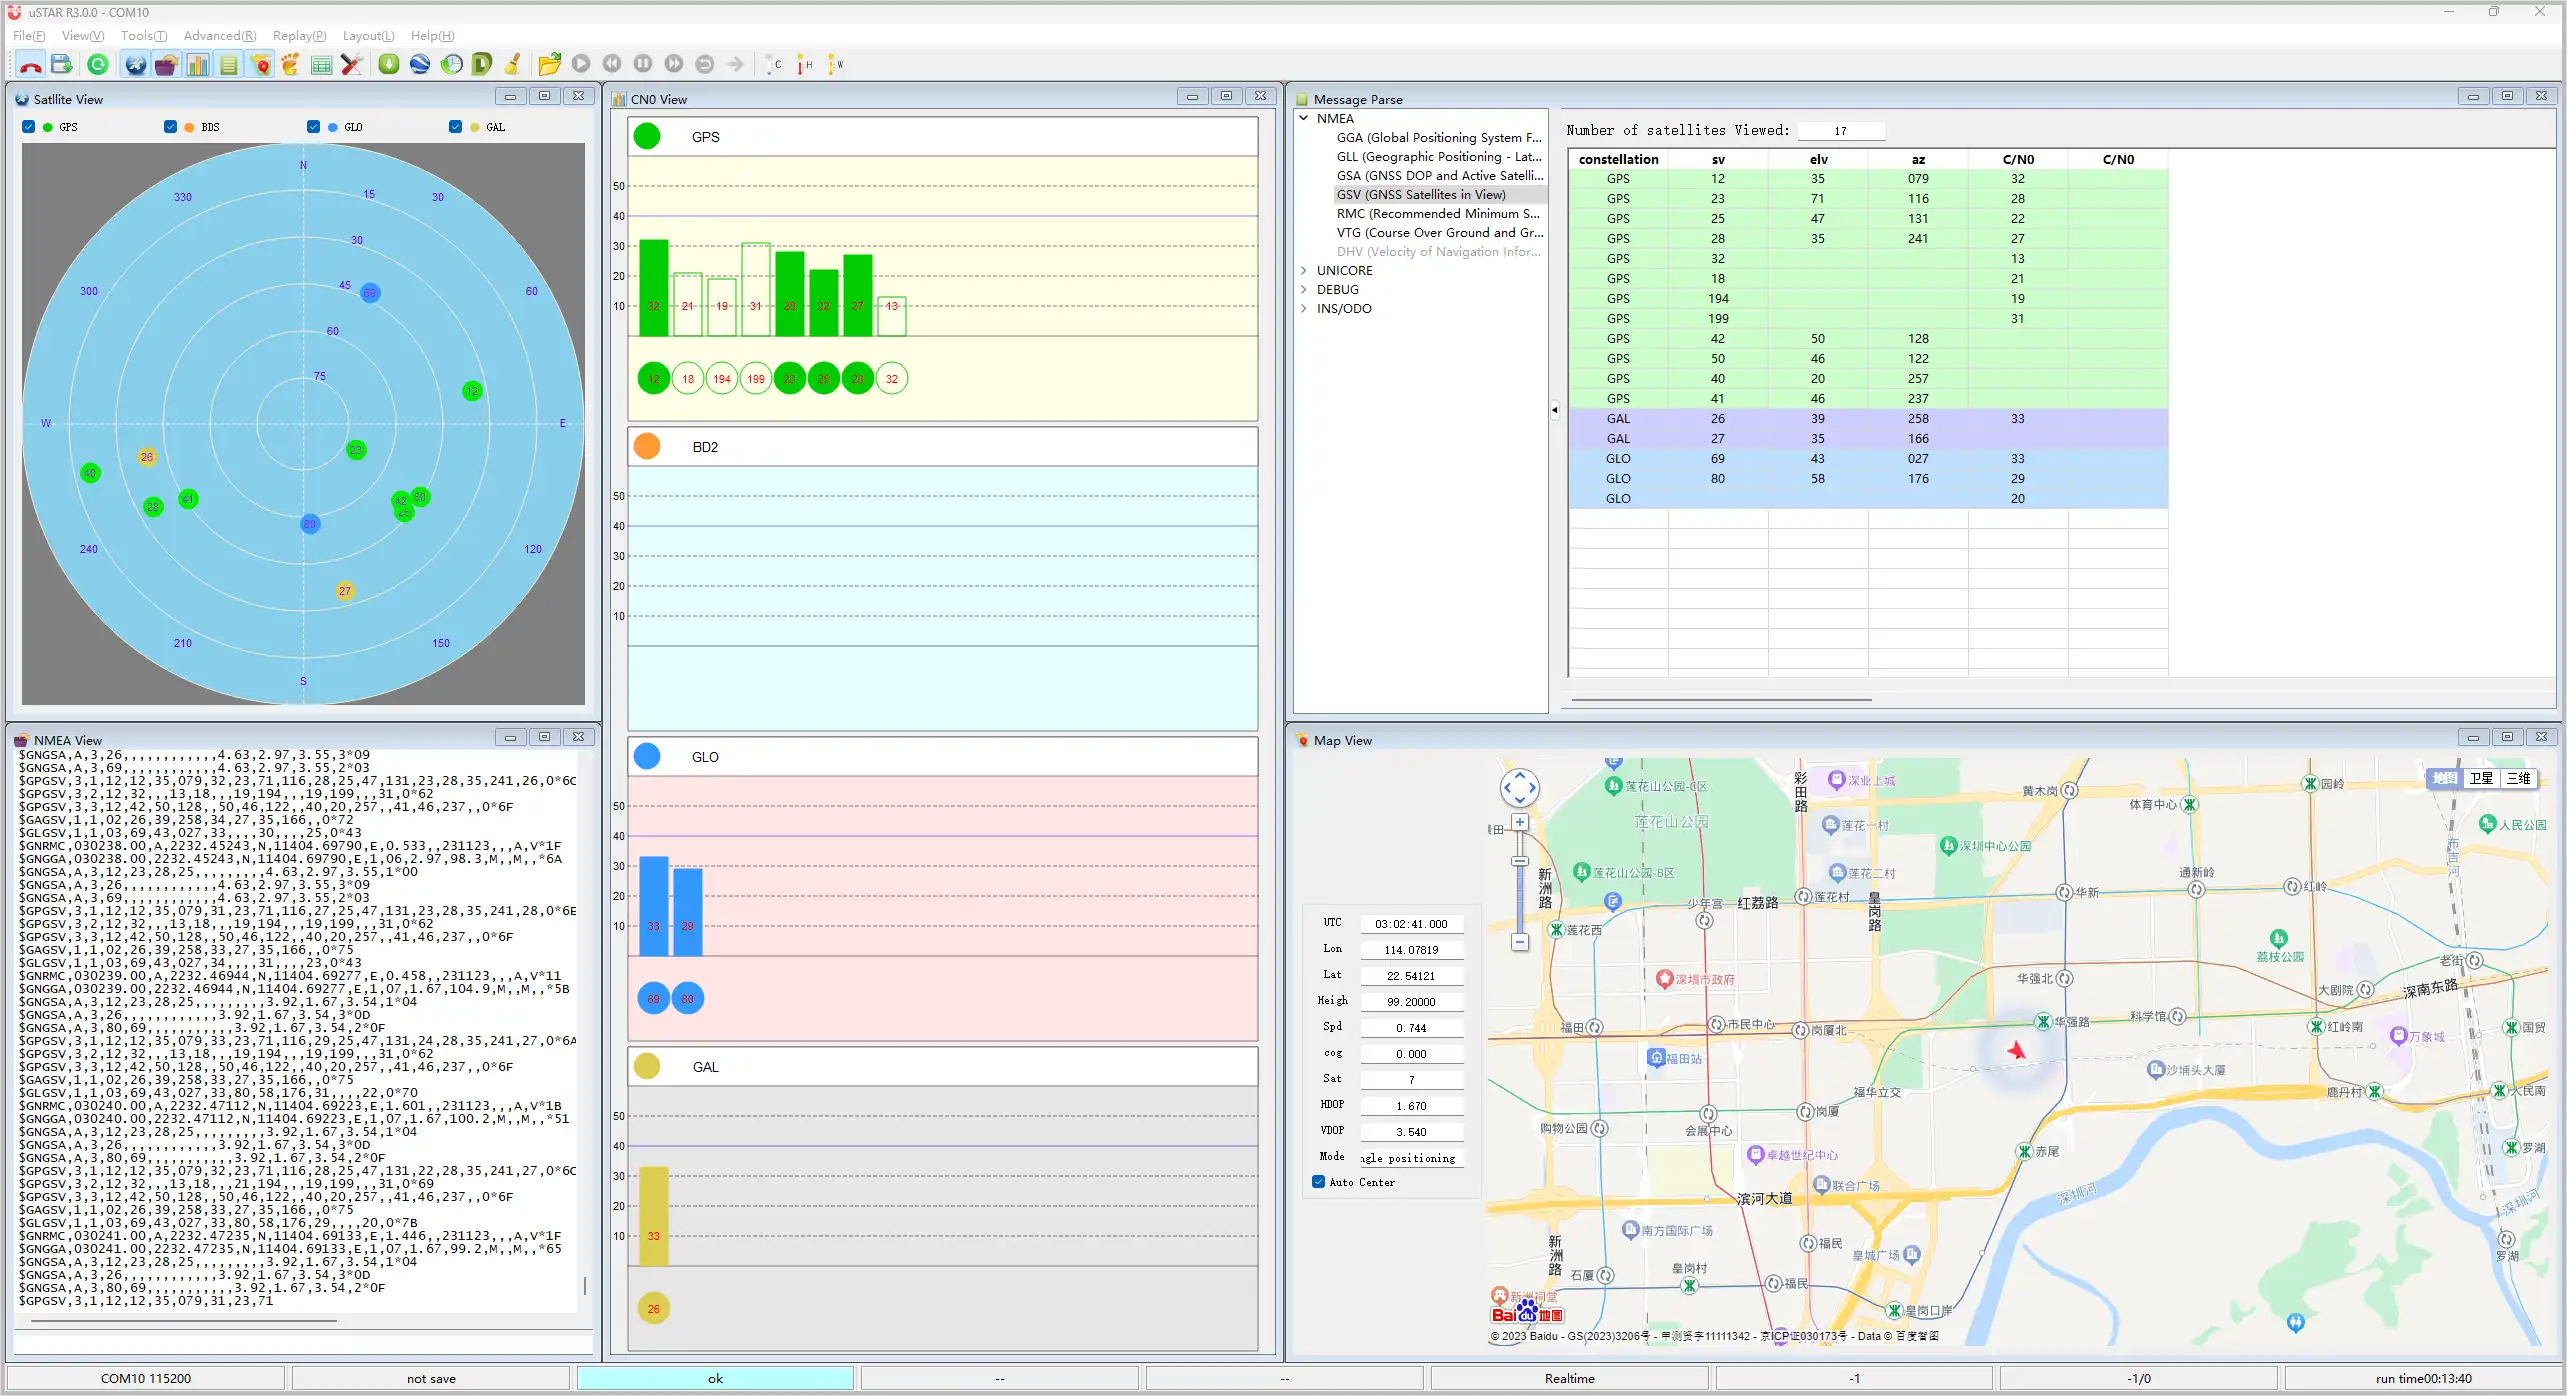Click the green refresh icon in toolbar
The width and height of the screenshot is (2567, 1396).
point(98,65)
